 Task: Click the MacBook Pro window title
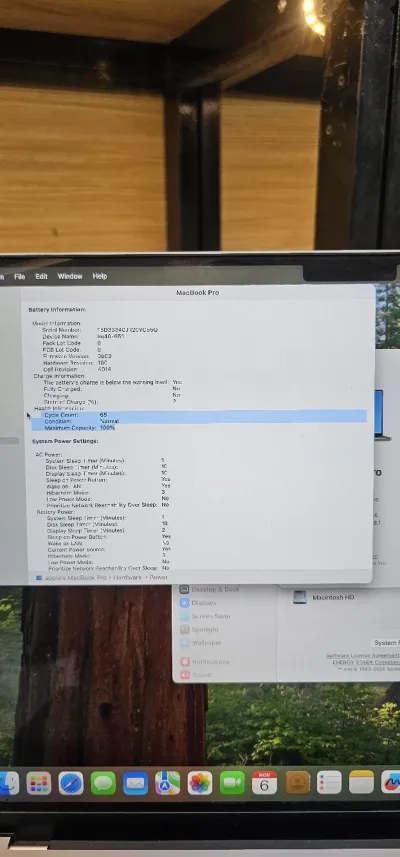198,293
